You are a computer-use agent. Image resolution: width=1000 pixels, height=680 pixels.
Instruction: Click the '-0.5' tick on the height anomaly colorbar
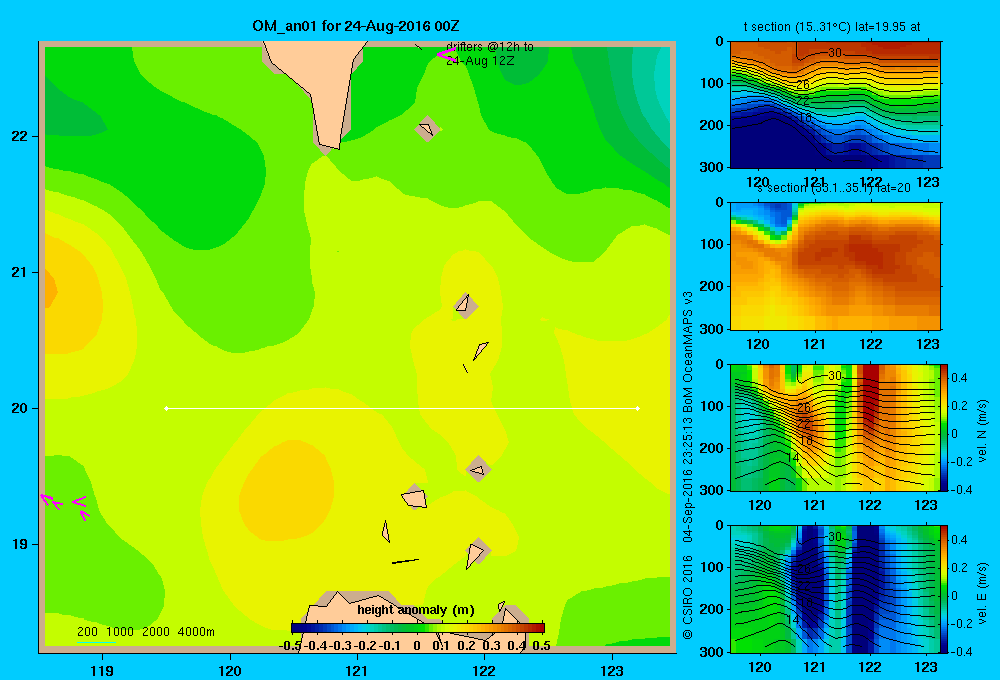[x=290, y=646]
